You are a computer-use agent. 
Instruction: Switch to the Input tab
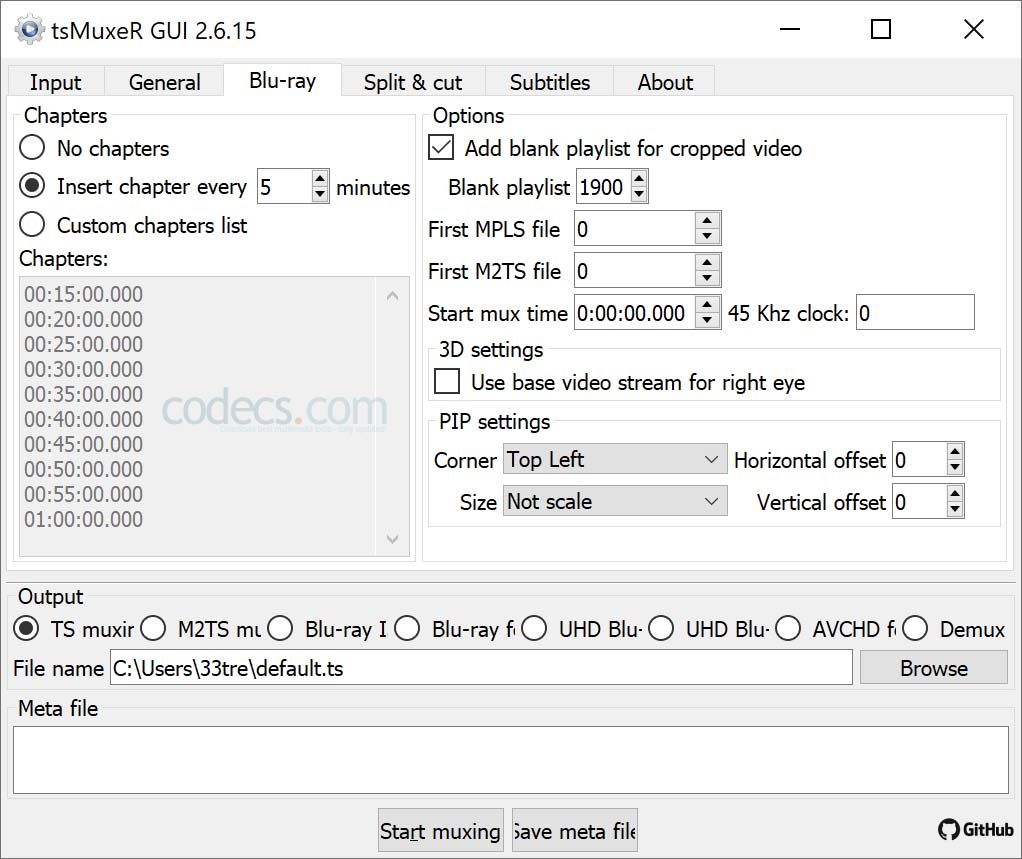pos(56,82)
